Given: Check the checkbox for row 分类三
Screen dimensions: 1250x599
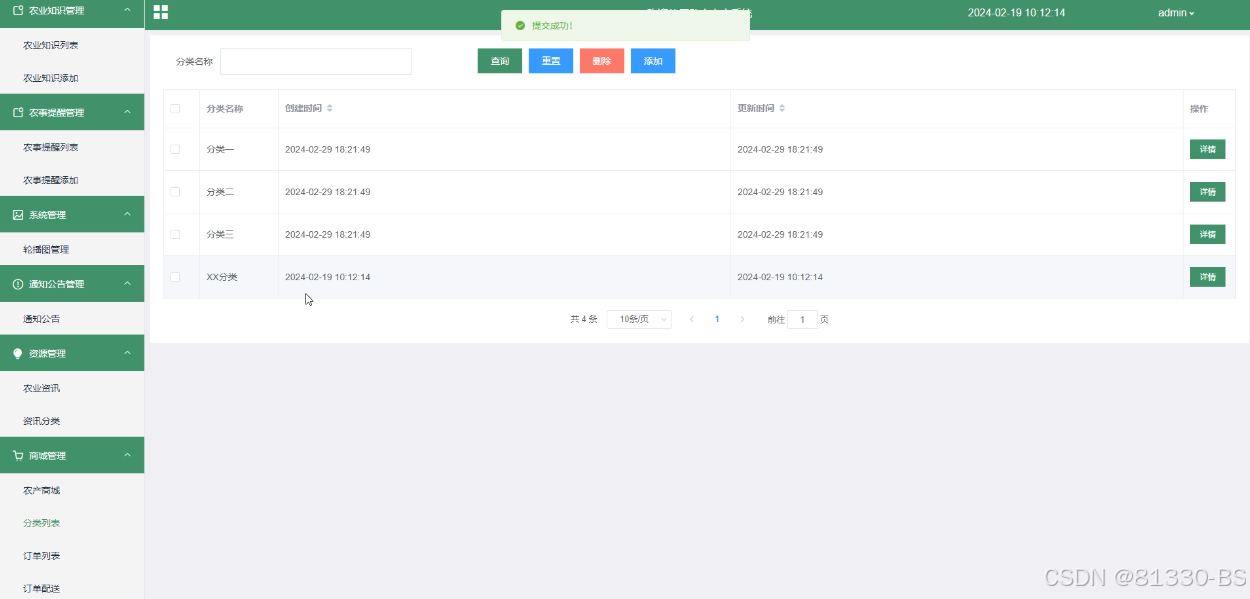Looking at the screenshot, I should (175, 234).
